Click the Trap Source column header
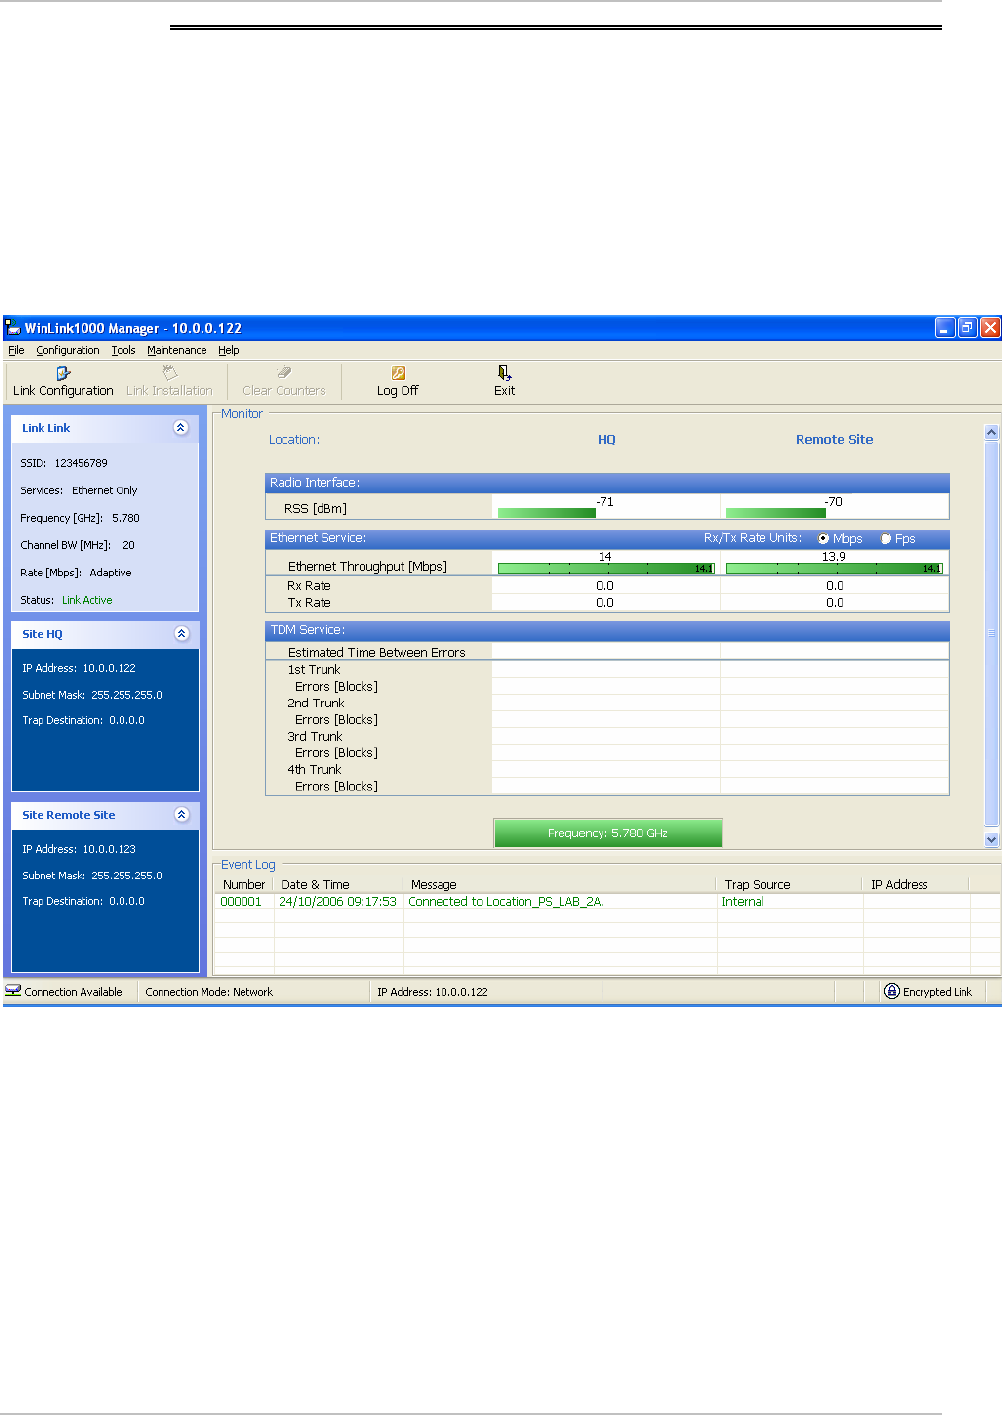 [x=790, y=884]
